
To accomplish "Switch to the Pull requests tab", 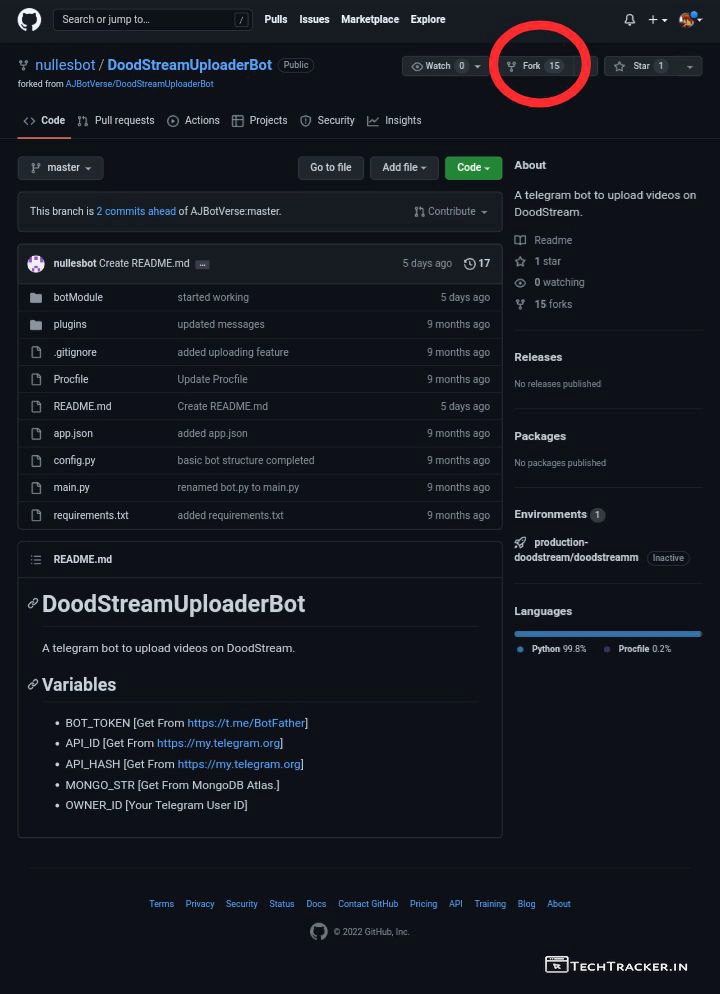I will point(116,121).
